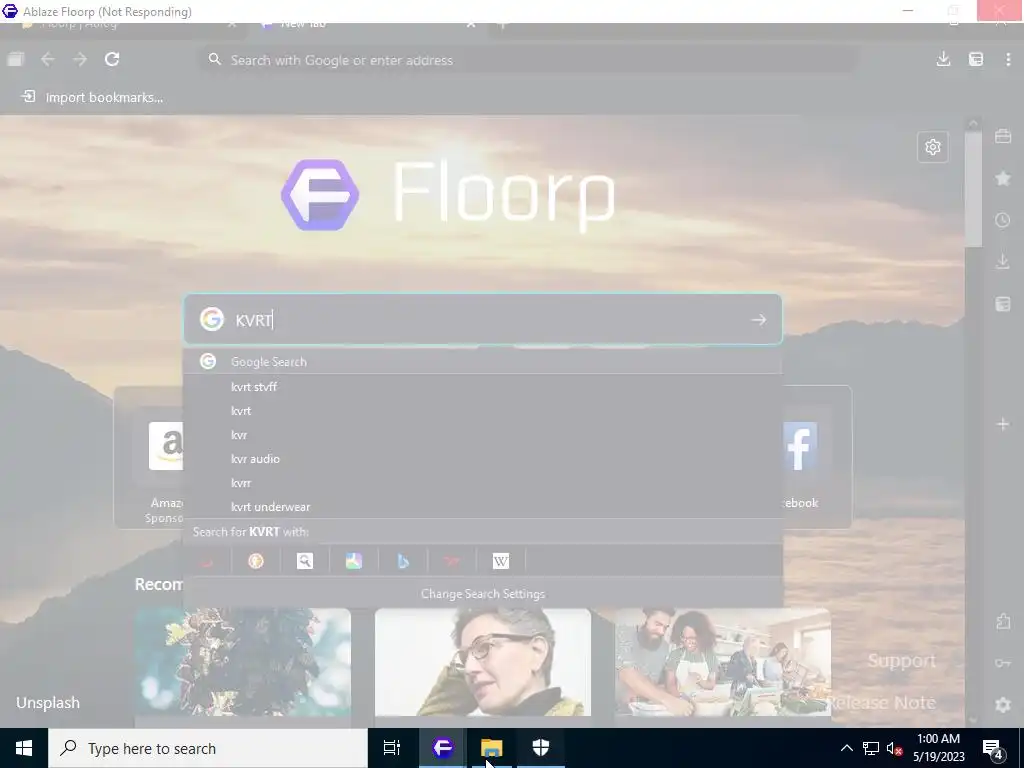Image resolution: width=1024 pixels, height=768 pixels.
Task: Search KVRT with Wikipedia icon
Action: click(x=501, y=561)
